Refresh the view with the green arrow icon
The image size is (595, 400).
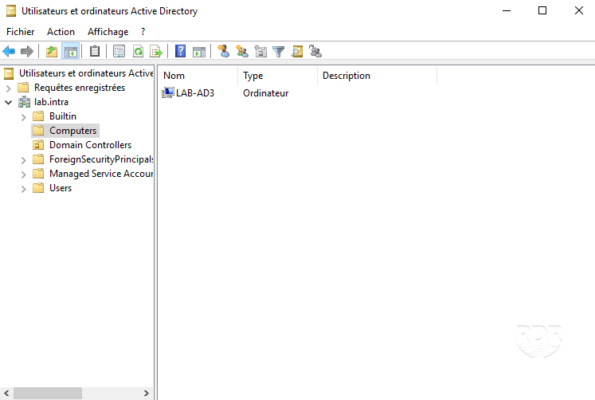coord(138,51)
